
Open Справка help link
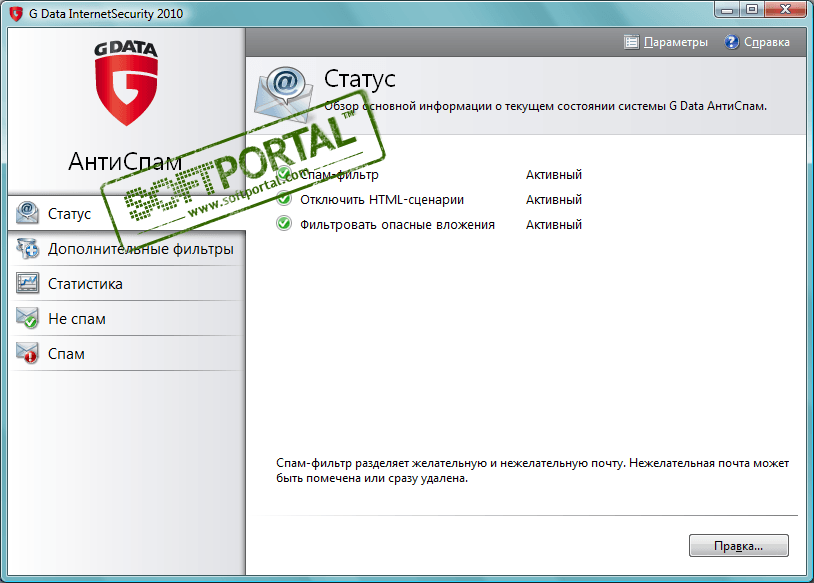point(757,42)
